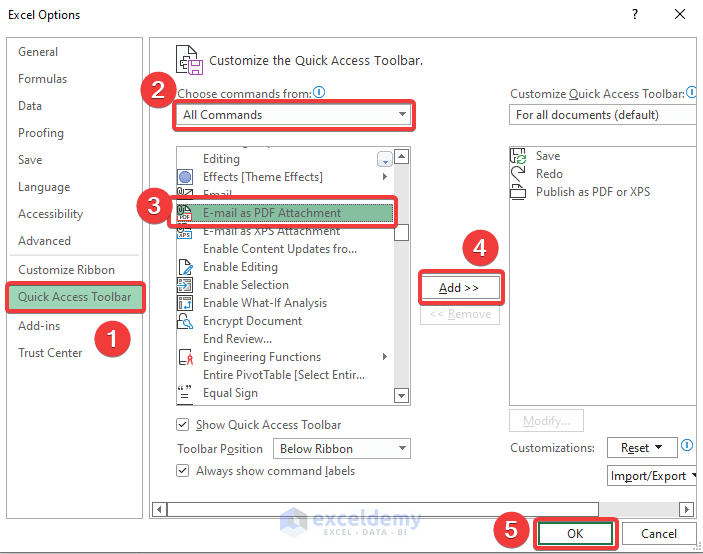
Task: Click the << Remove button
Action: (460, 314)
